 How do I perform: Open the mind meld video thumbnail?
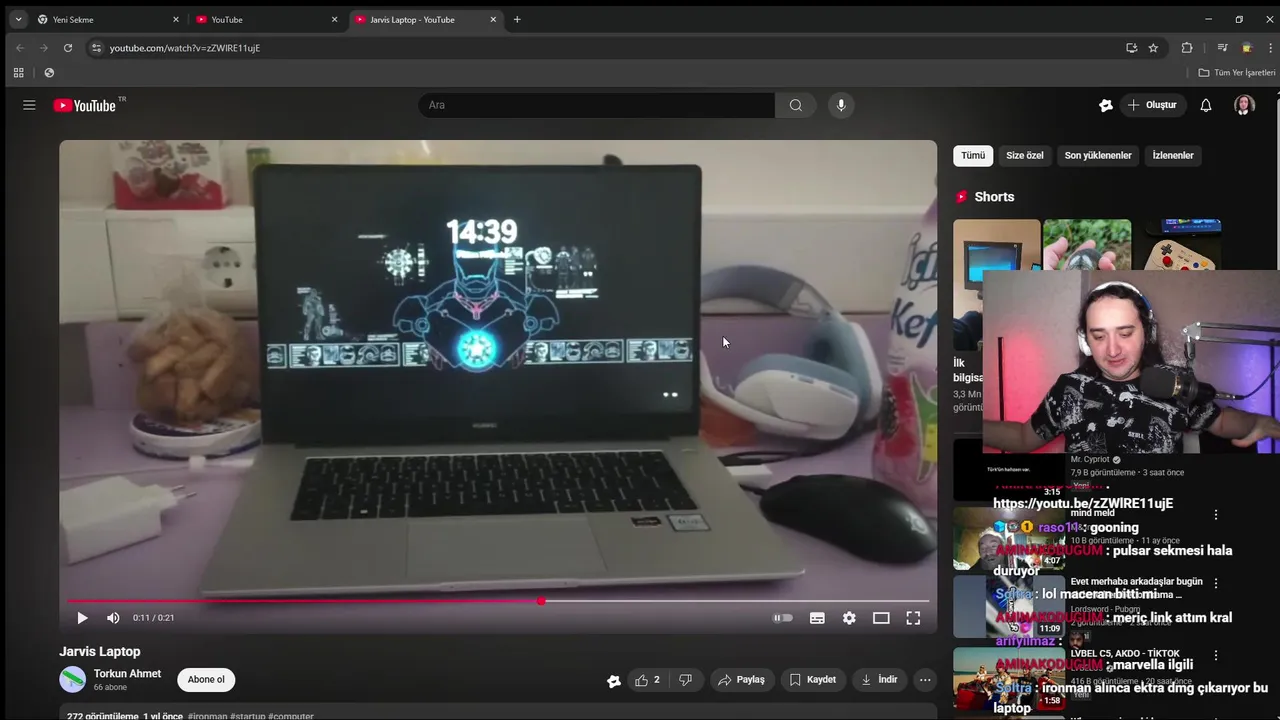tap(1008, 538)
